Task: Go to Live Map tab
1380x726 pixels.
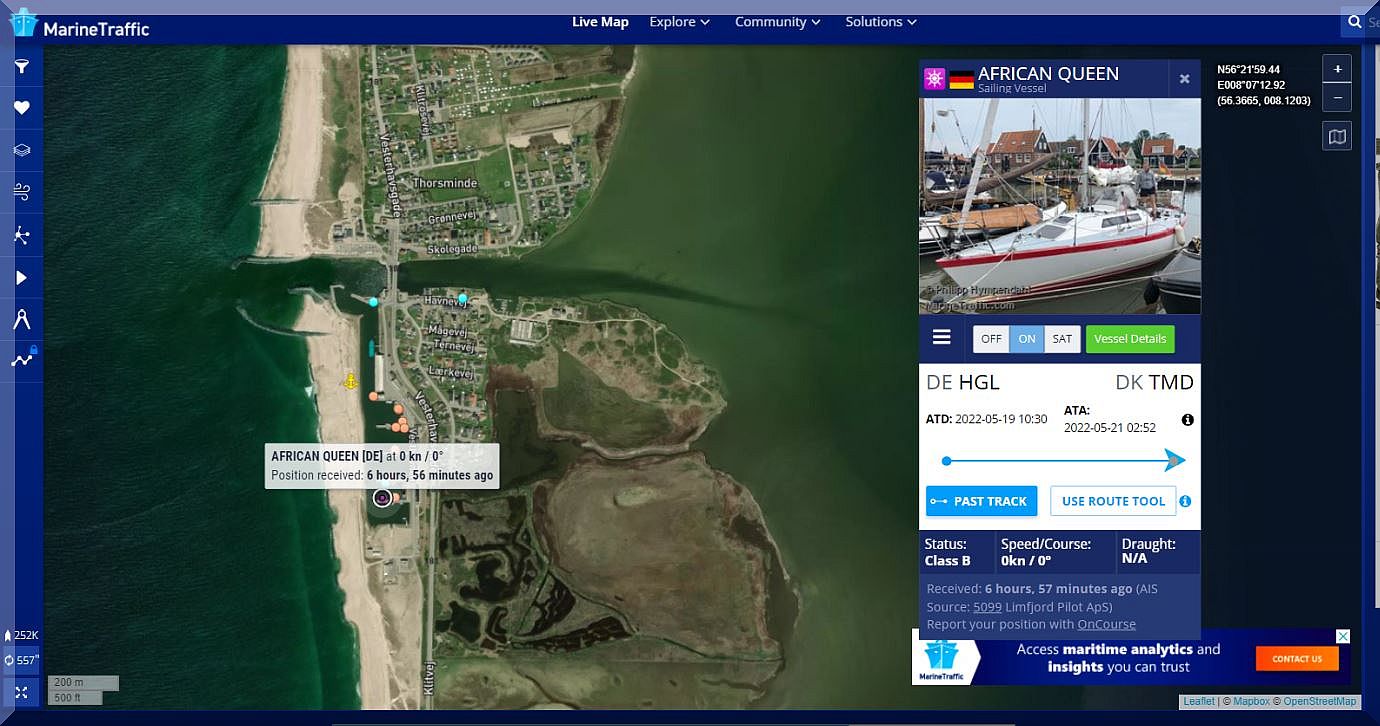Action: pyautogui.click(x=600, y=22)
